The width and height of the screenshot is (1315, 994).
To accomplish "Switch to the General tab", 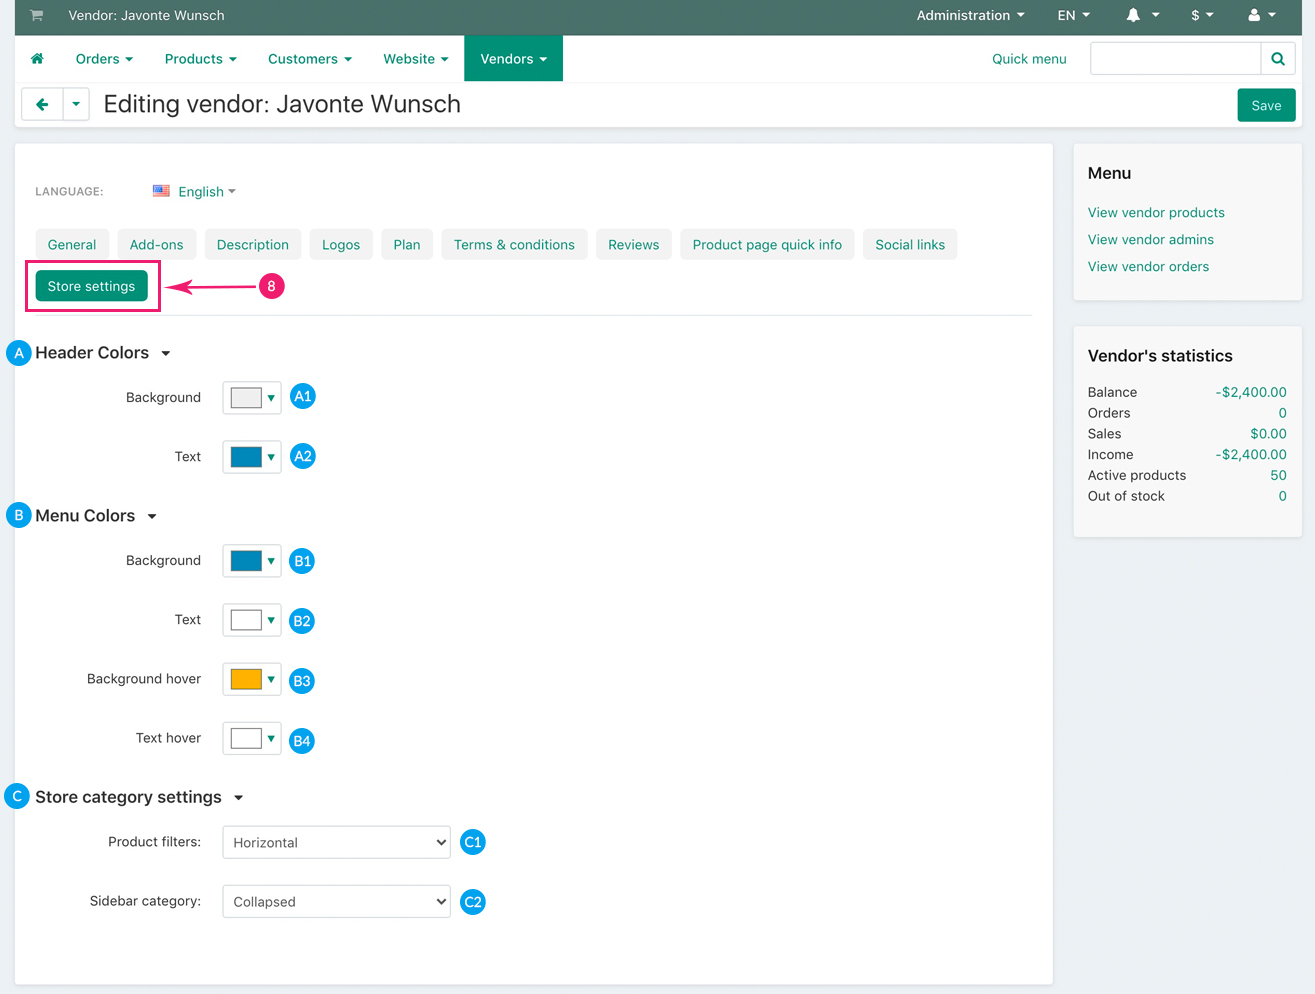I will (72, 245).
